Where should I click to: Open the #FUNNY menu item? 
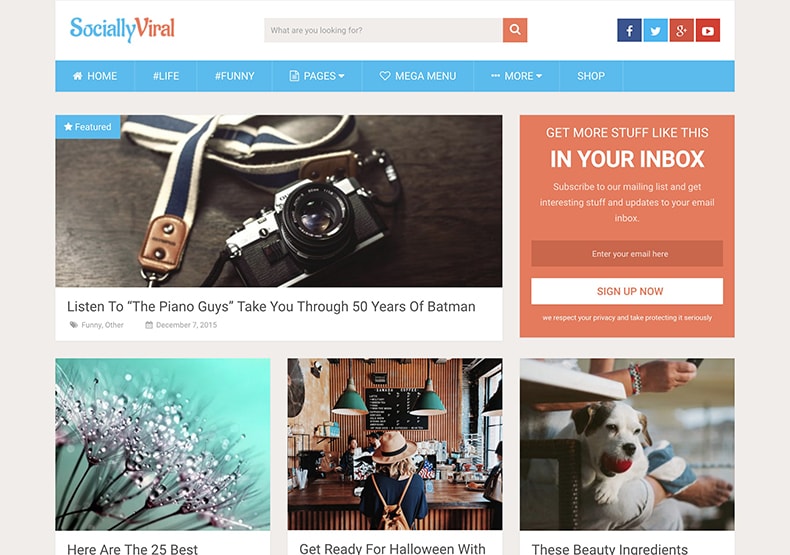tap(234, 76)
